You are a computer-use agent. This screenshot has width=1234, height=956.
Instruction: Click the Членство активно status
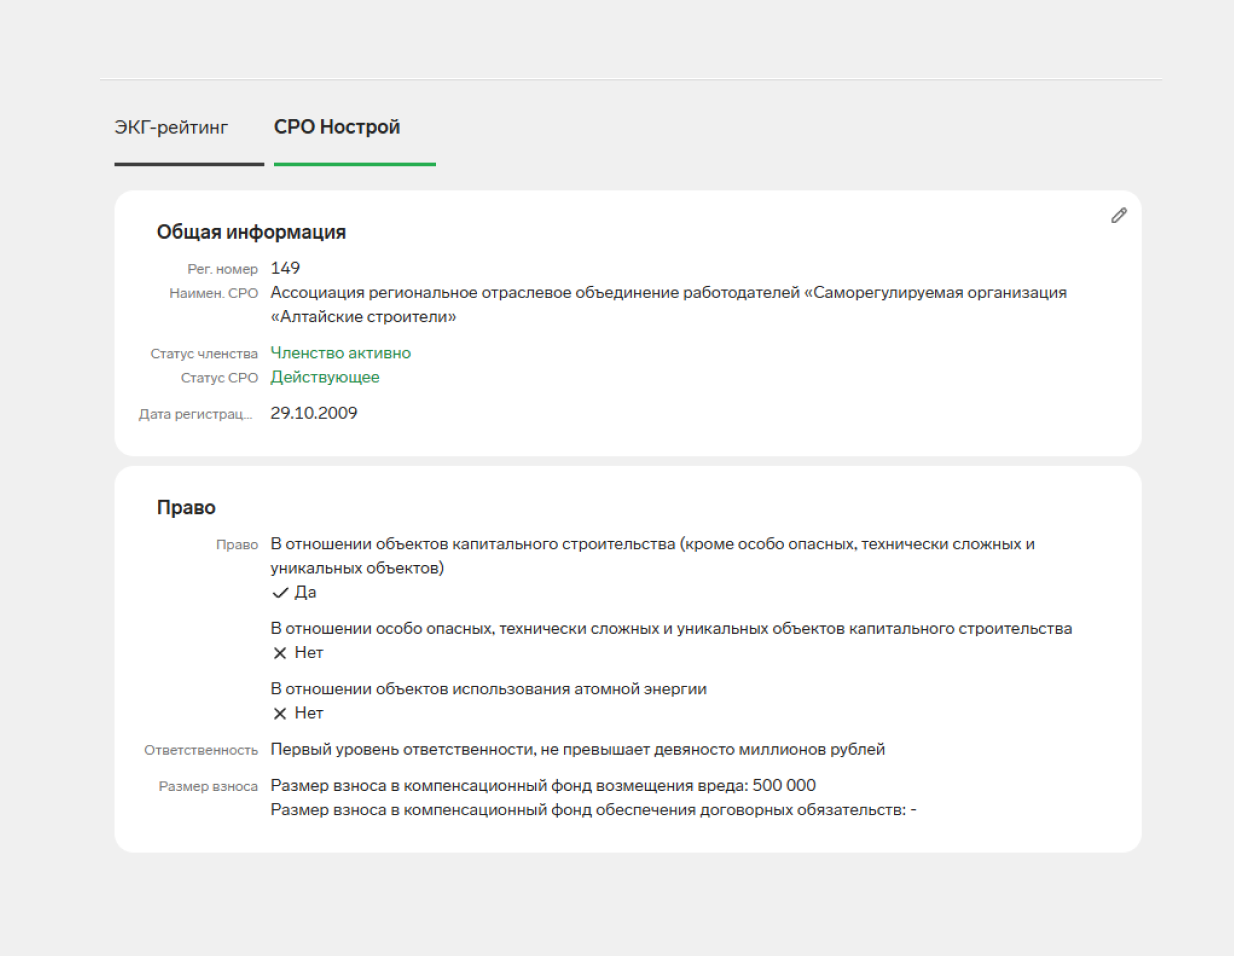pyautogui.click(x=340, y=353)
